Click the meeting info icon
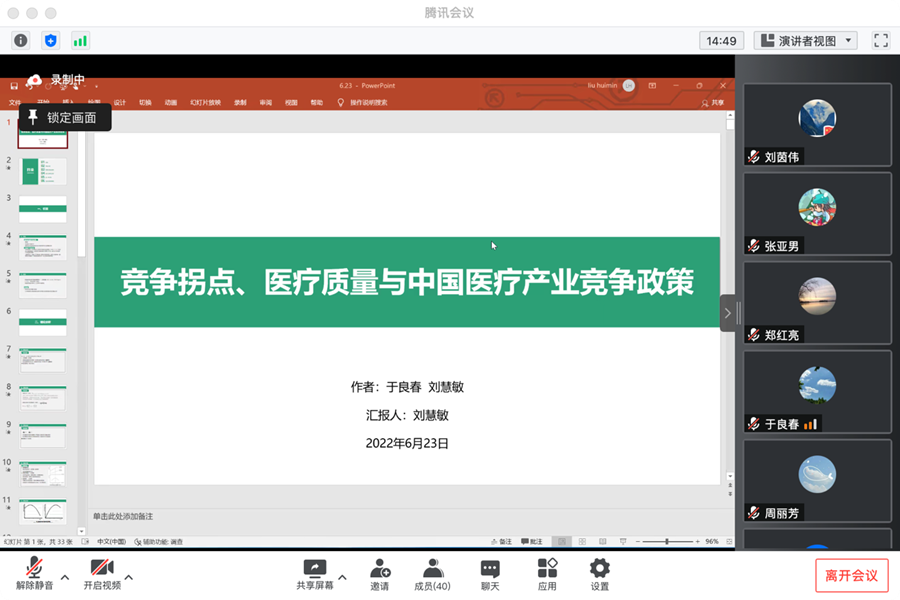Image resolution: width=900 pixels, height=600 pixels. pos(21,41)
